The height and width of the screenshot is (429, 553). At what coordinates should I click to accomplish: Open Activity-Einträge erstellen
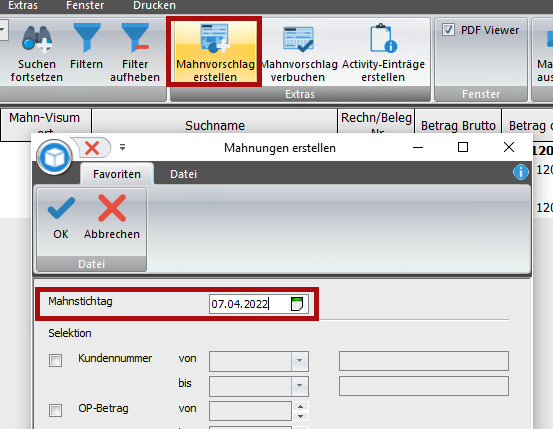click(383, 53)
